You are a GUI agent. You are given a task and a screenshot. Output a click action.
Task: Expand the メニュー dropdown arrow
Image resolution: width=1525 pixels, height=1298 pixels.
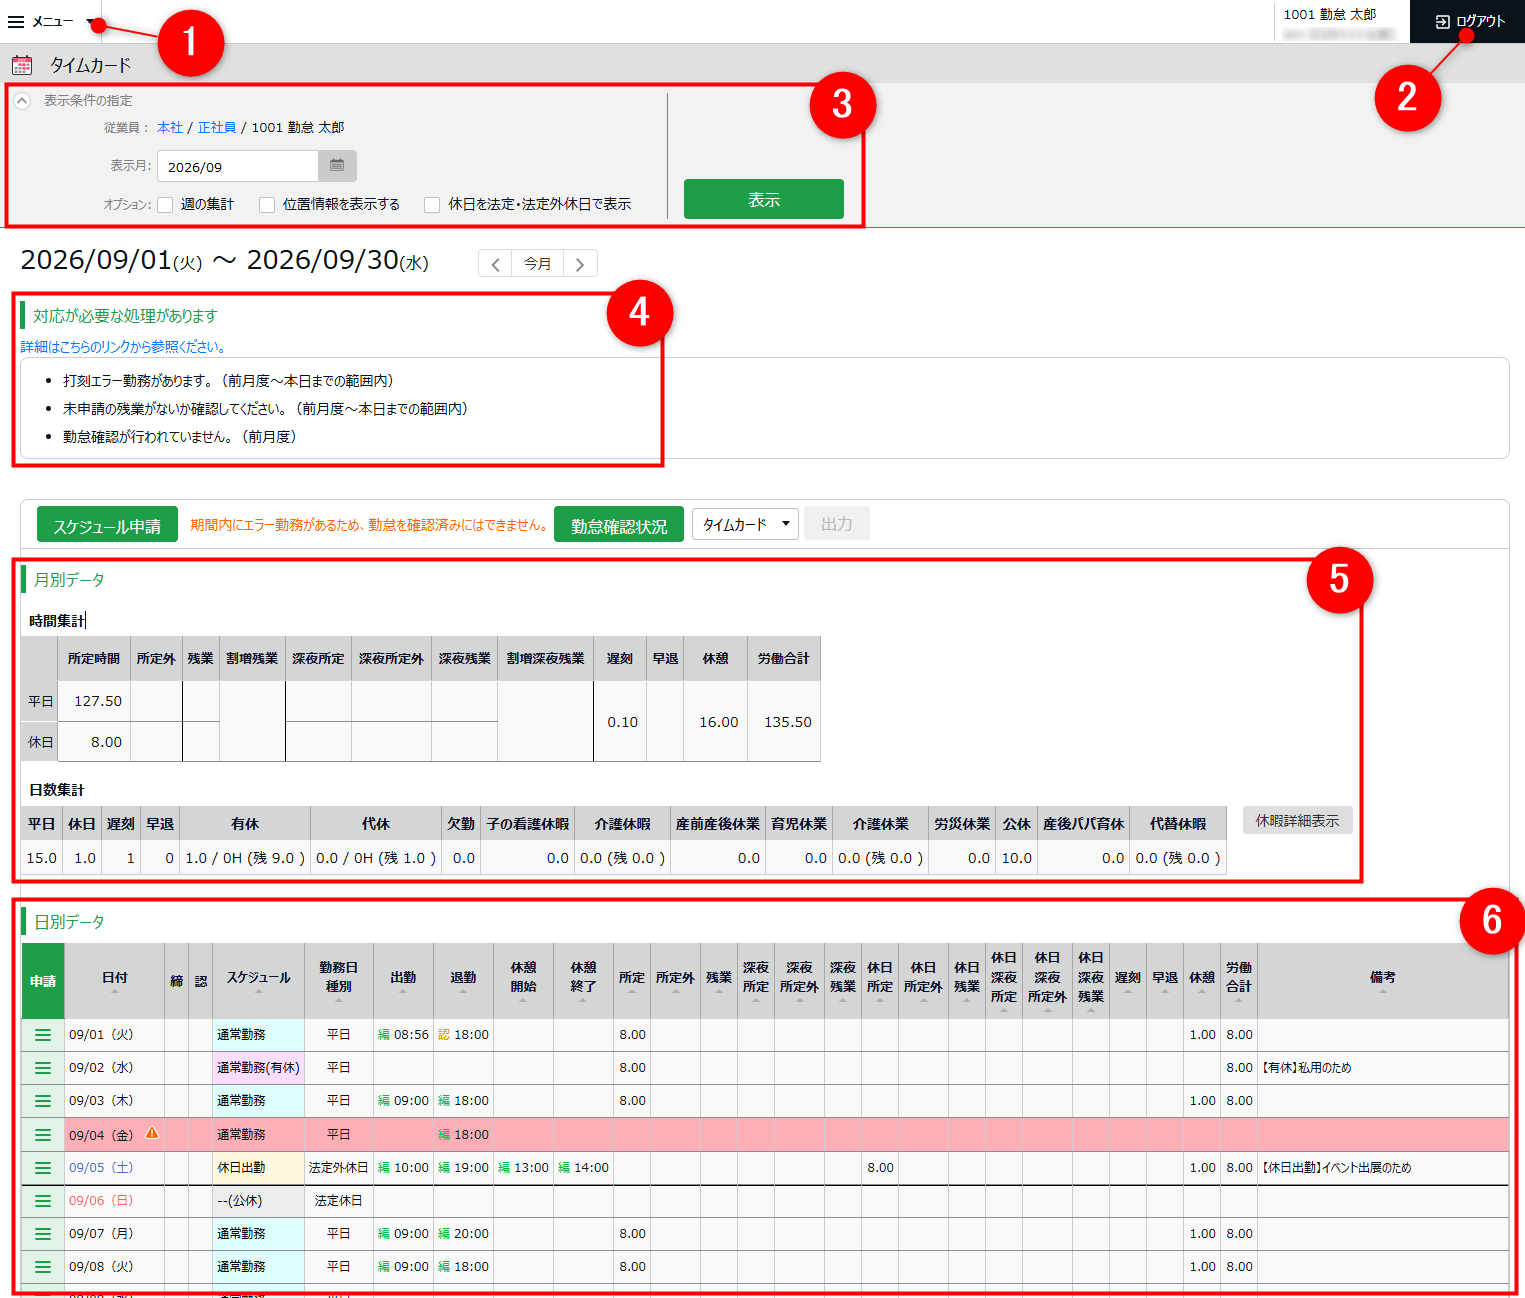90,22
